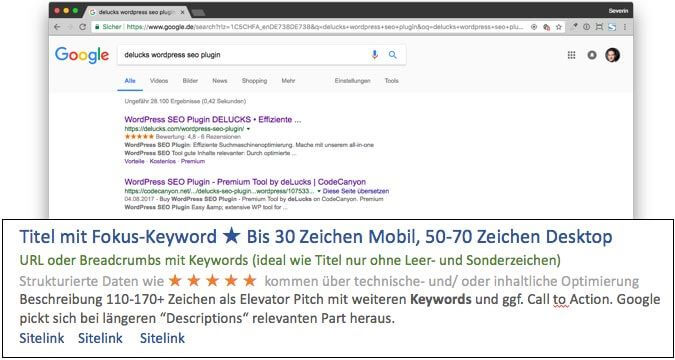Open Google notifications bell icon

click(x=592, y=55)
